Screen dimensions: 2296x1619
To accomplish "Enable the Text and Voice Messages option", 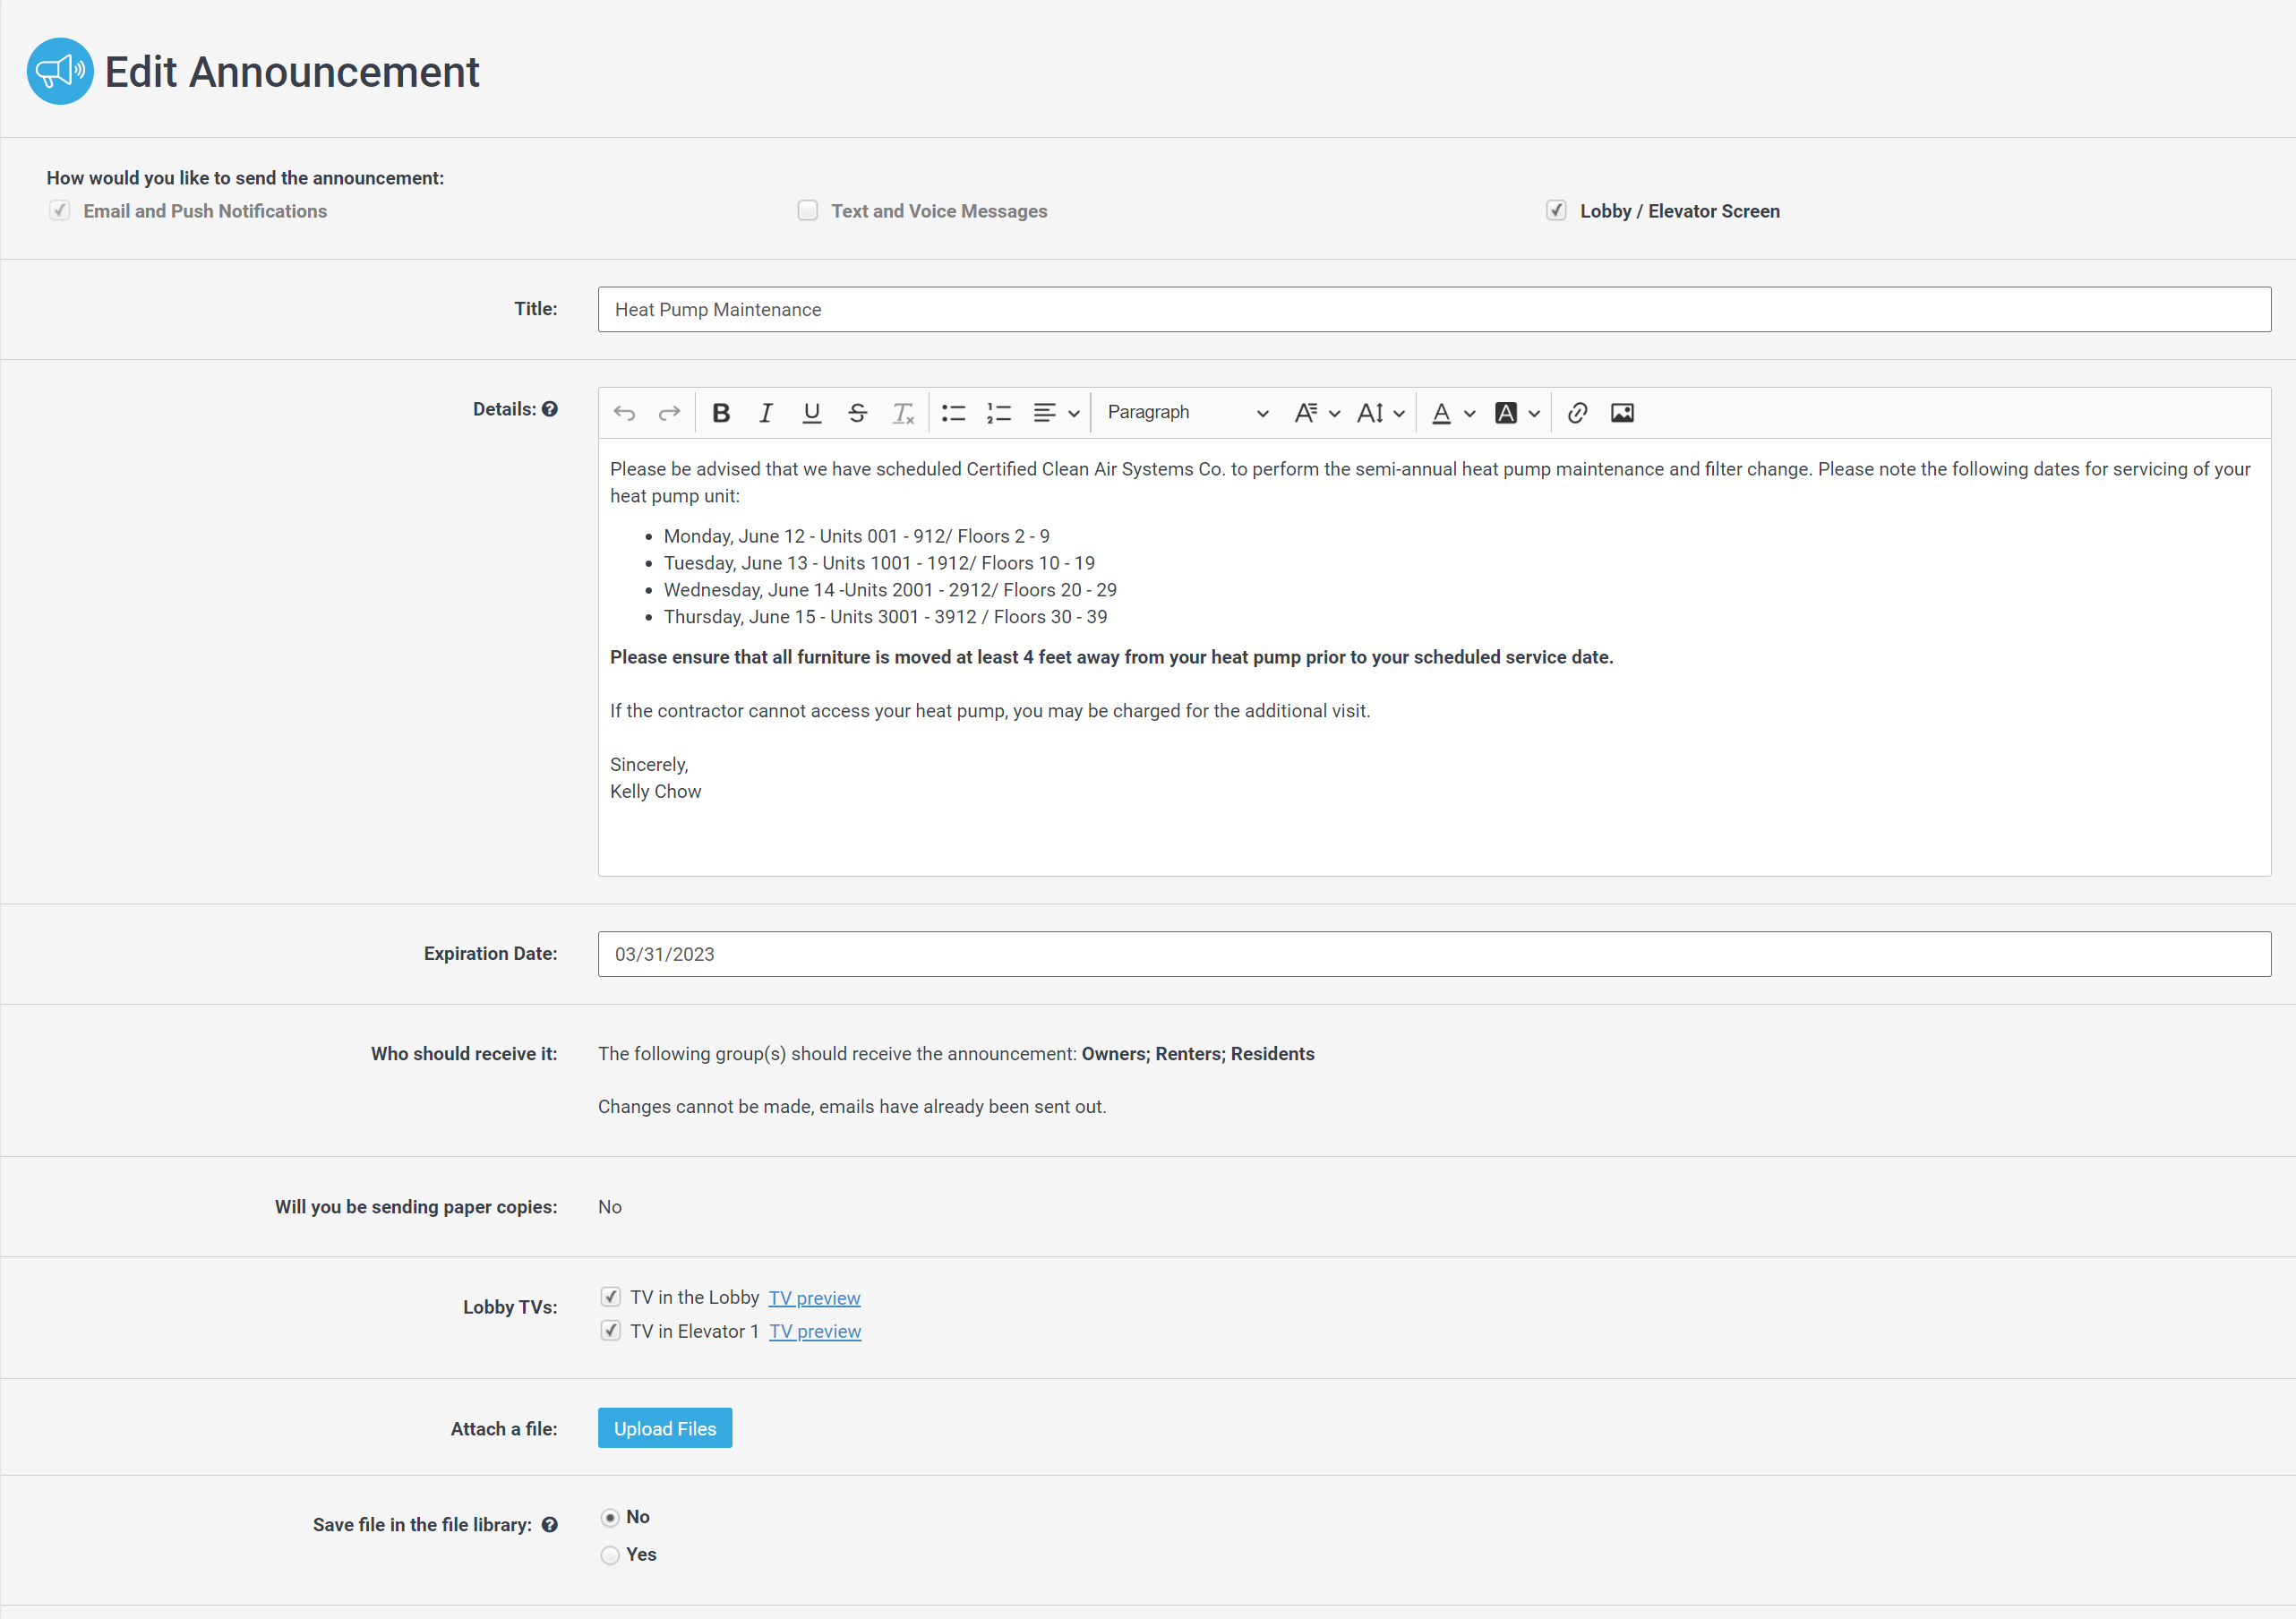I will 807,210.
